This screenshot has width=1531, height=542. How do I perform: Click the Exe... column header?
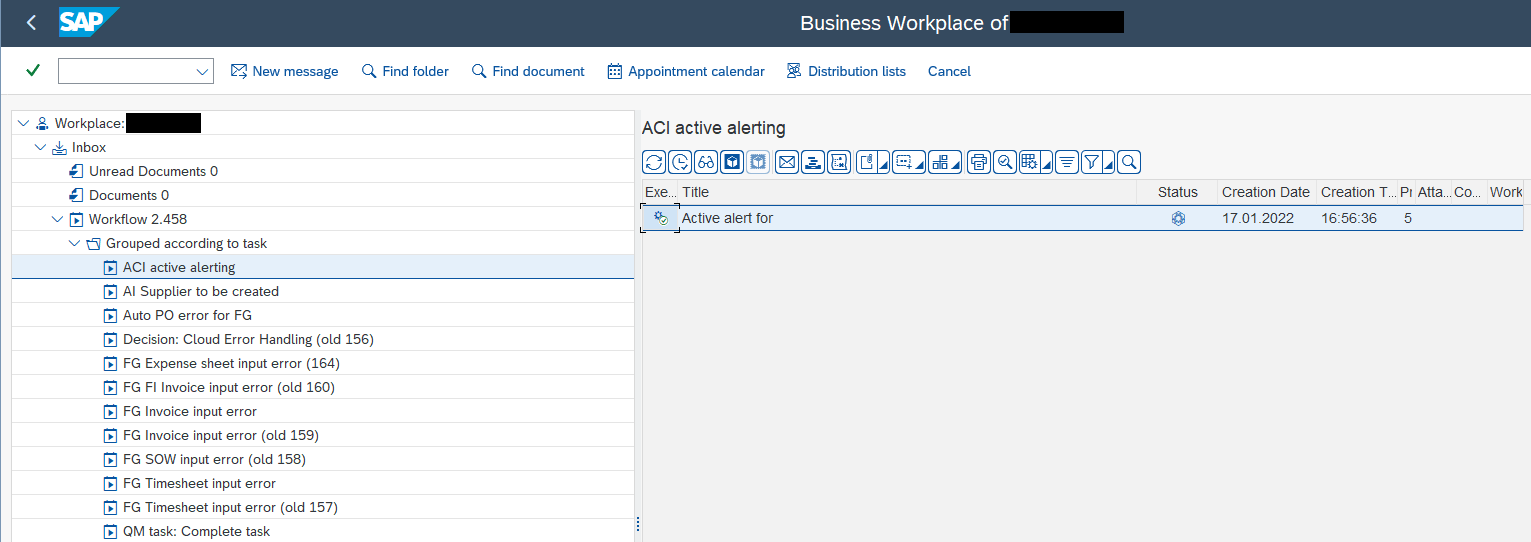(660, 192)
